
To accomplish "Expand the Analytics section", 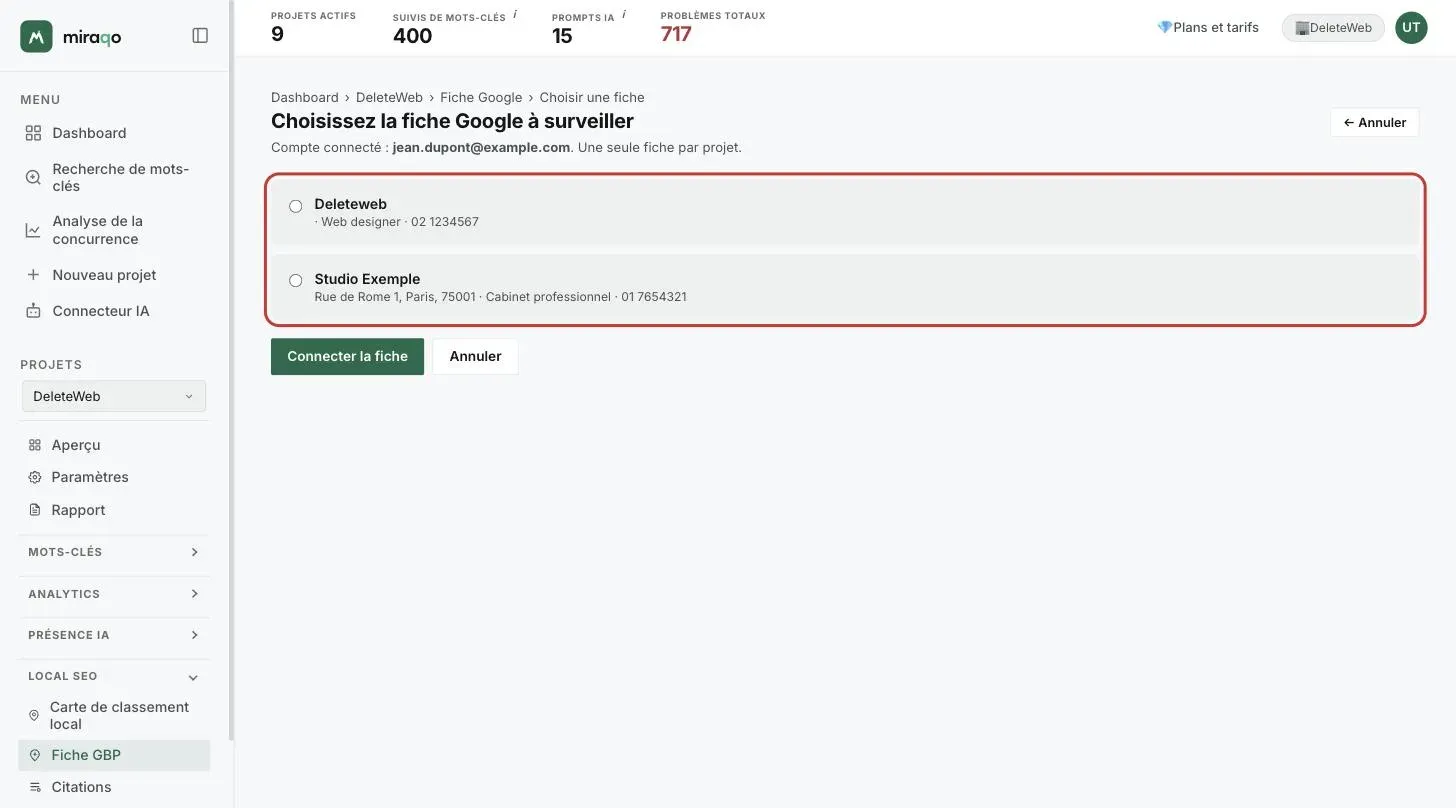I will tap(114, 594).
